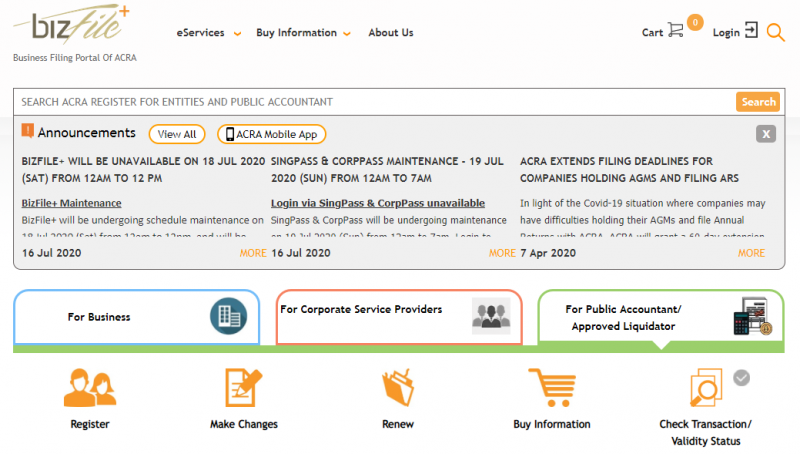Open the magnifier search icon
800x454 pixels.
(776, 32)
